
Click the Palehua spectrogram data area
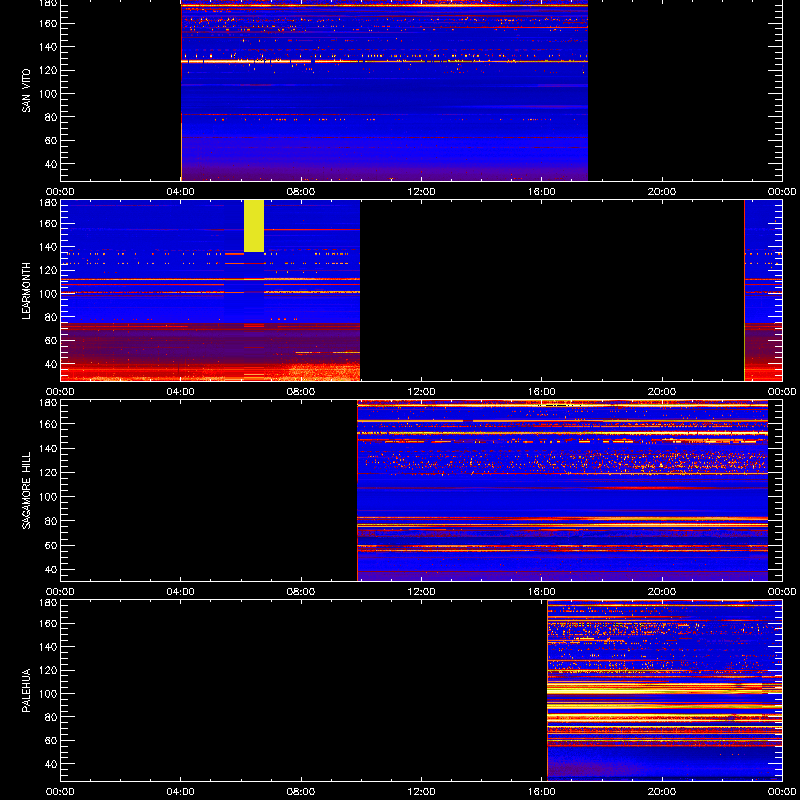(x=664, y=690)
